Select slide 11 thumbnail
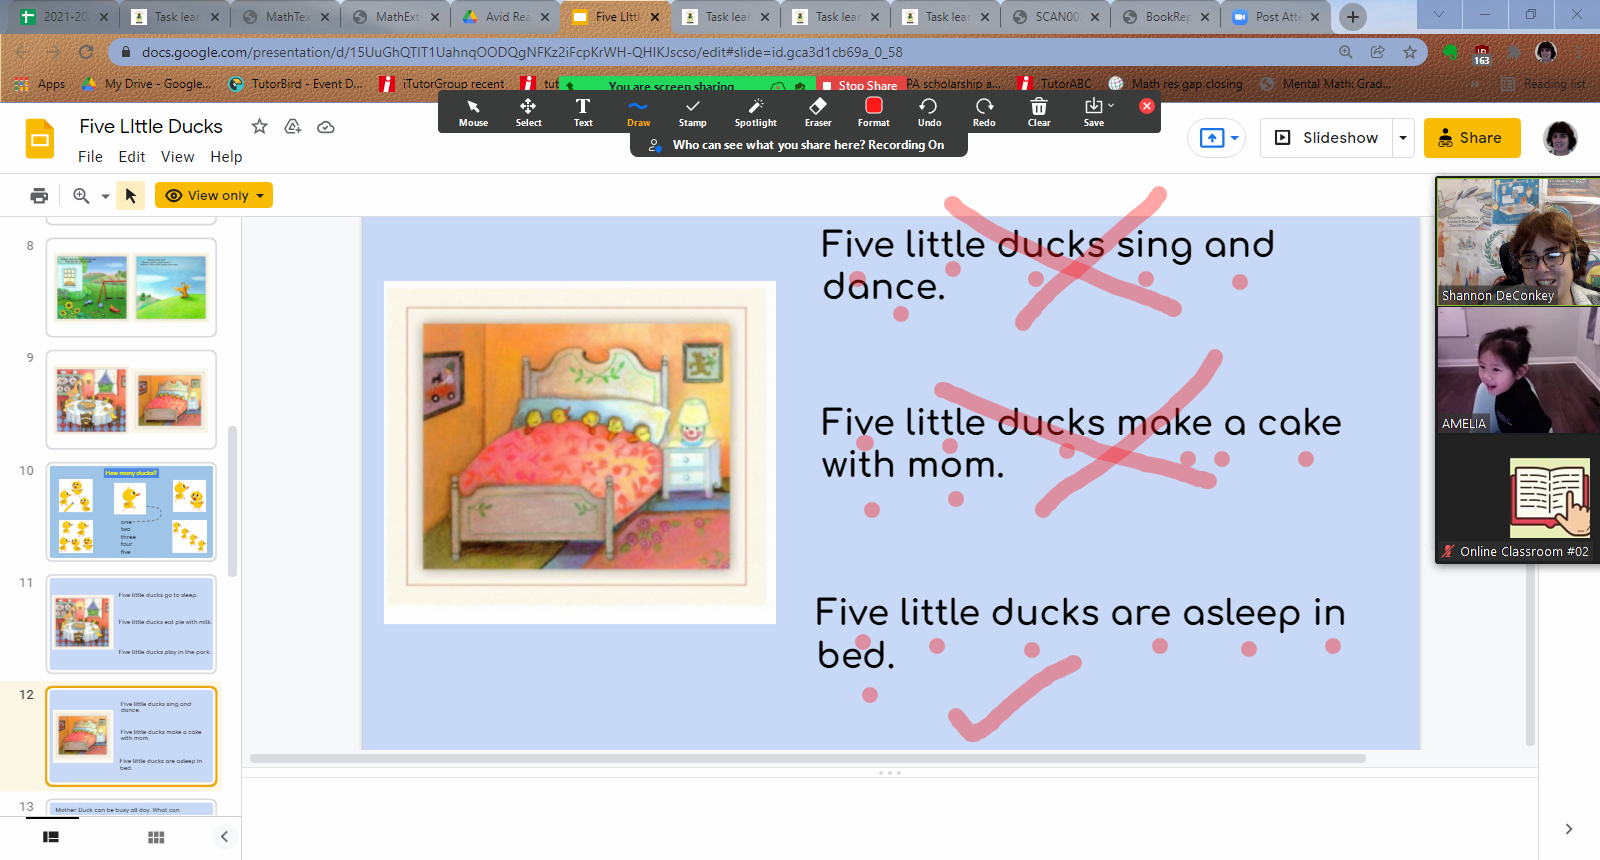The height and width of the screenshot is (860, 1600). point(131,623)
